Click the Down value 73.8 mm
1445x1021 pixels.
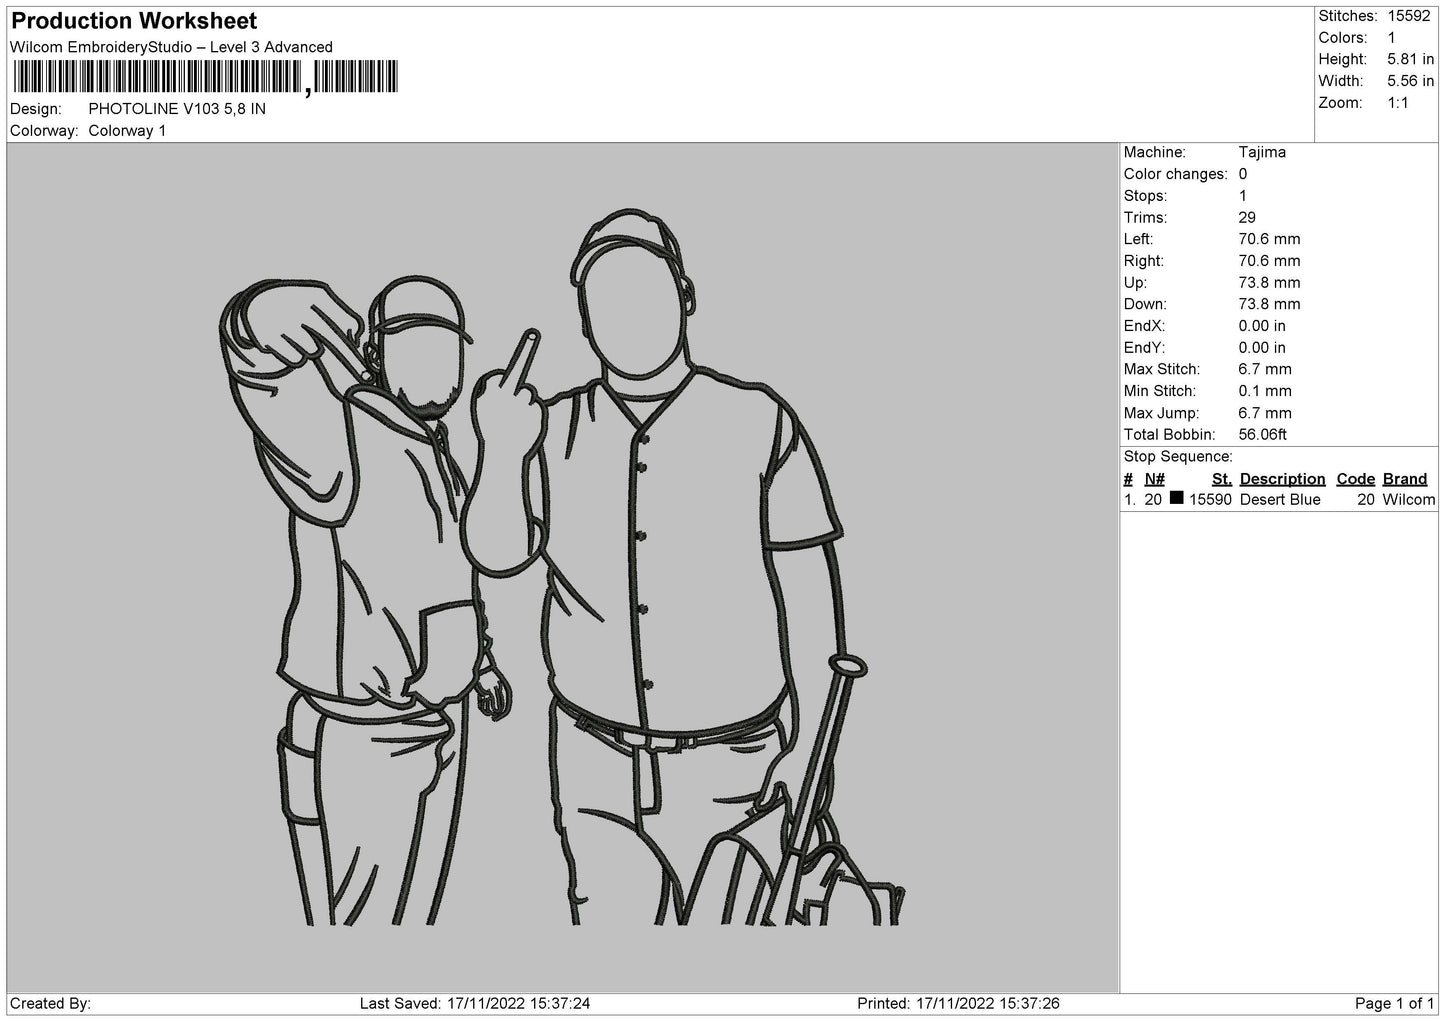[x=1269, y=304]
